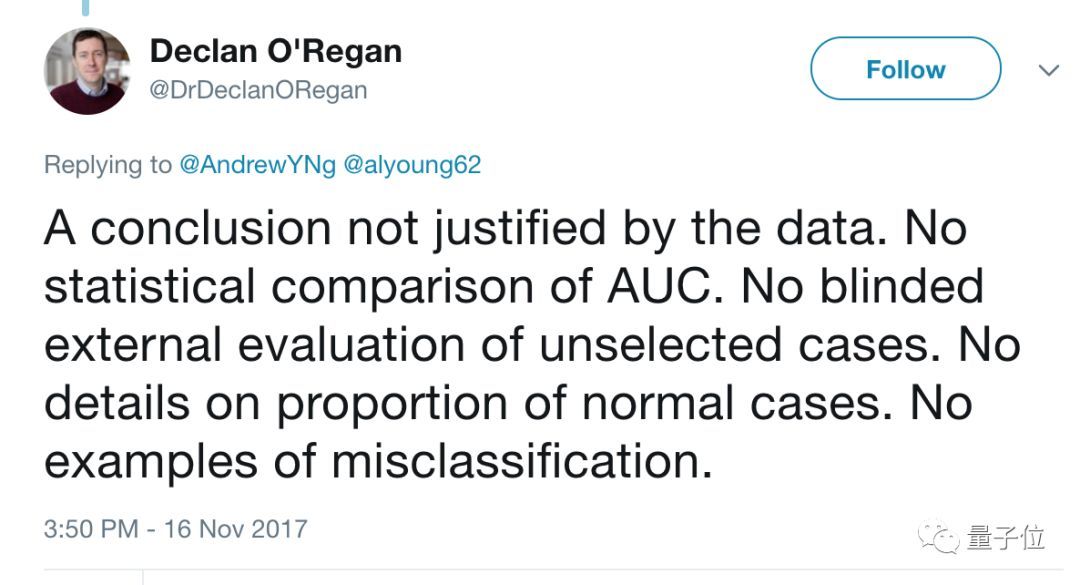1080x585 pixels.
Task: Click the 量子位 watermark text
Action: 1005,537
